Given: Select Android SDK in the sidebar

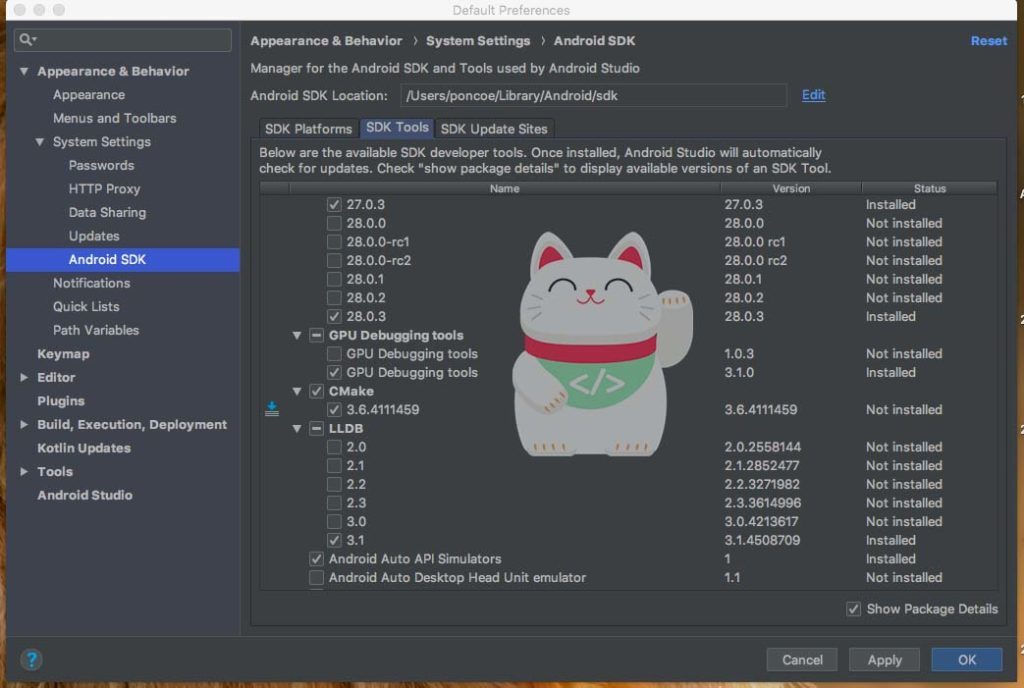Looking at the screenshot, I should pyautogui.click(x=123, y=259).
